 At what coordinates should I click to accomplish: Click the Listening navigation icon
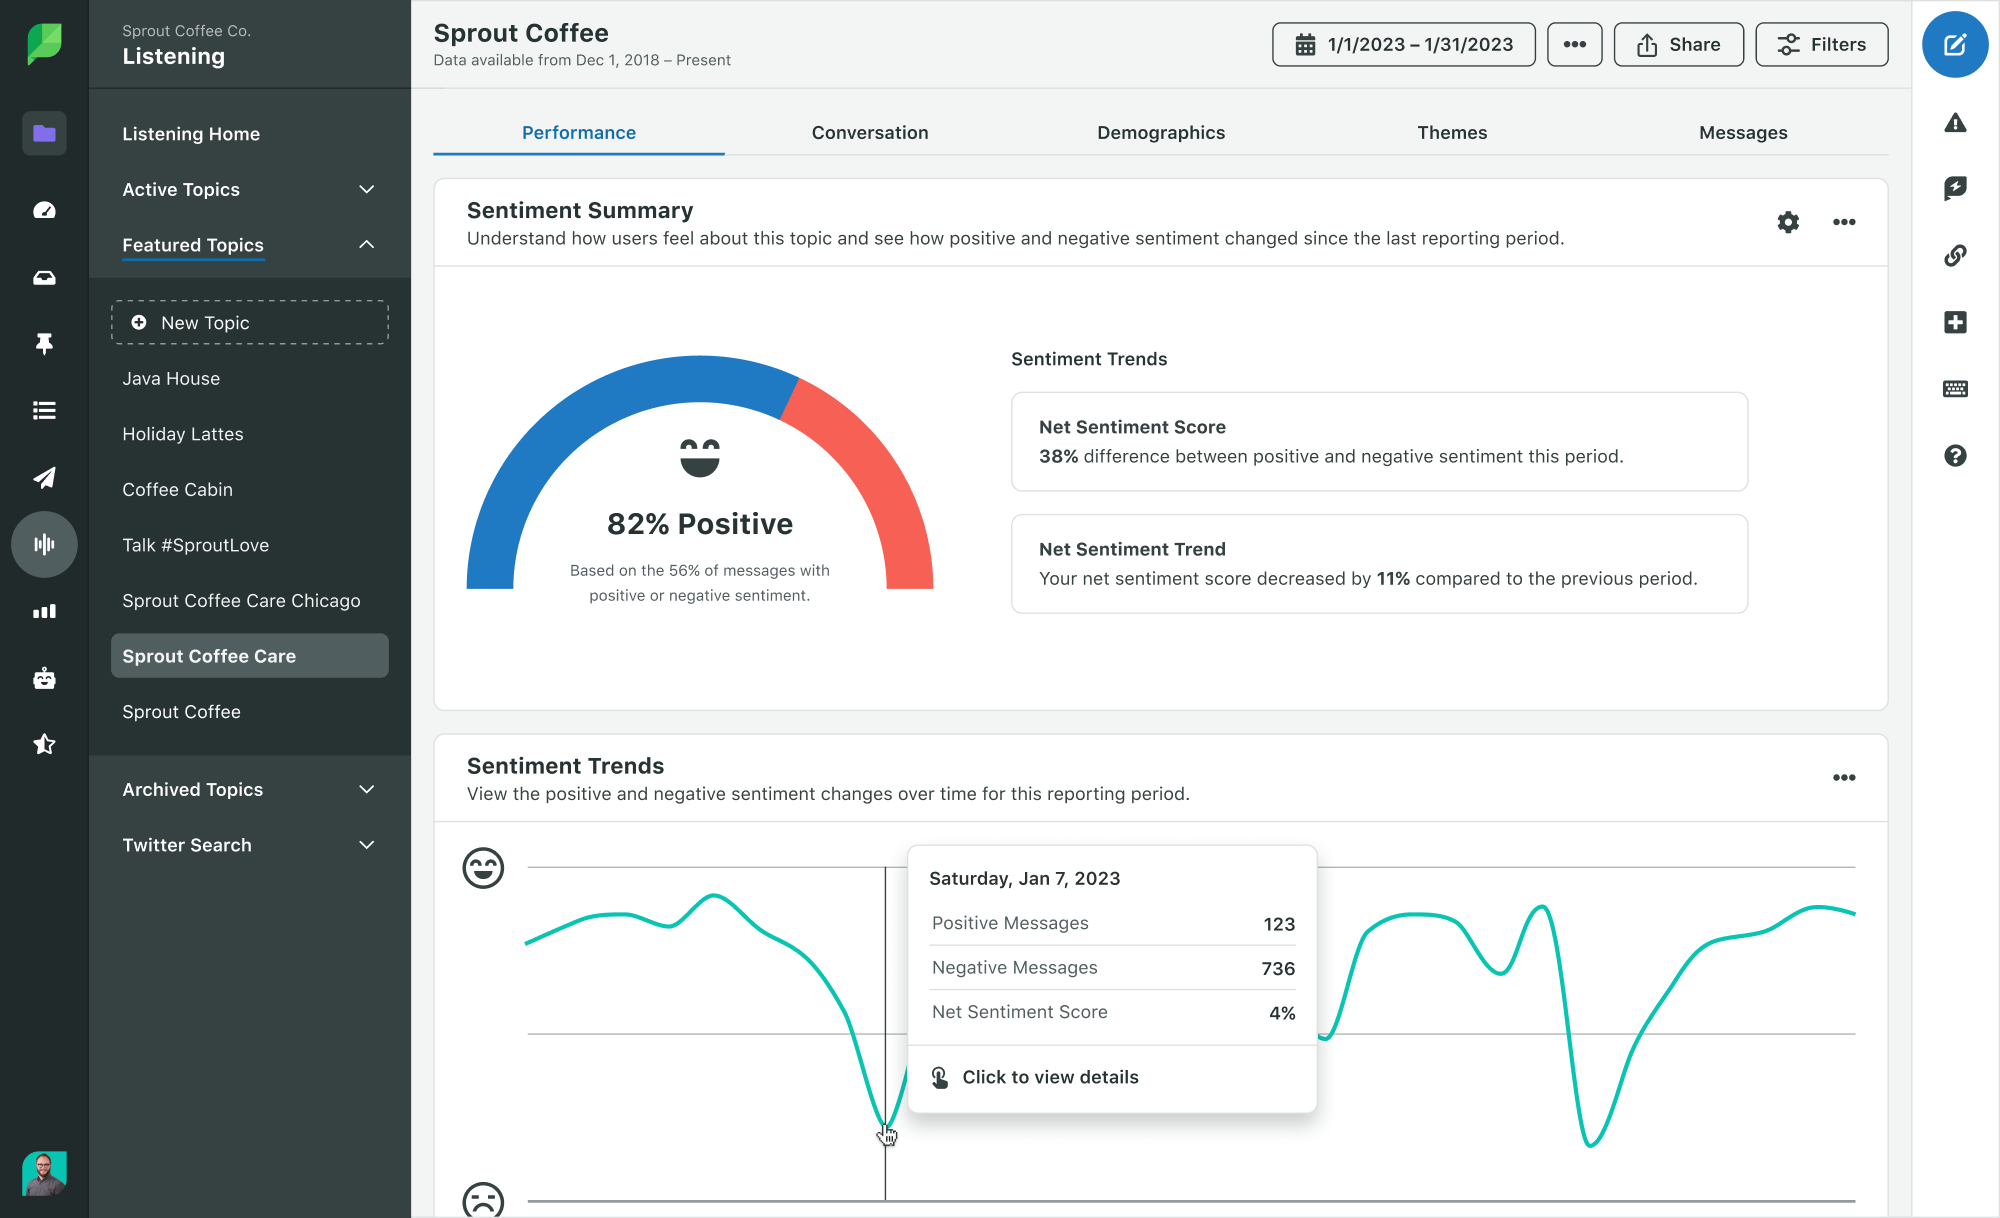click(43, 543)
